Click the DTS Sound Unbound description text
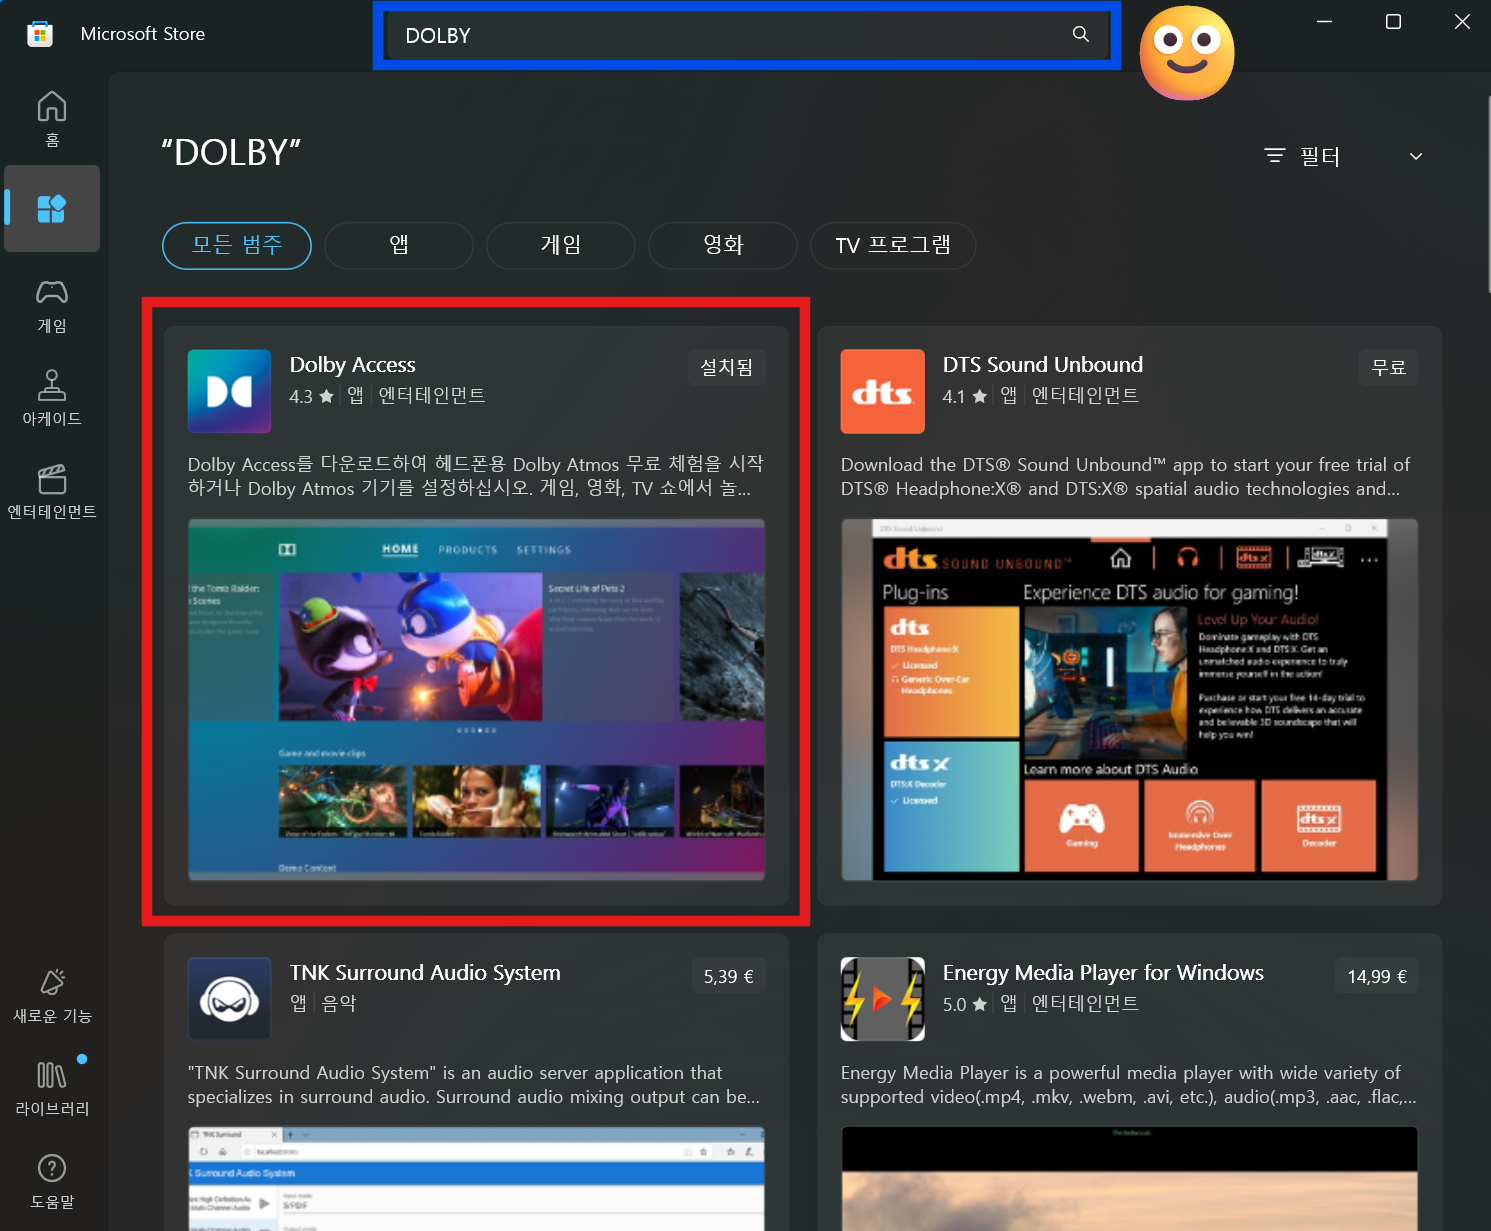1491x1231 pixels. click(1125, 477)
